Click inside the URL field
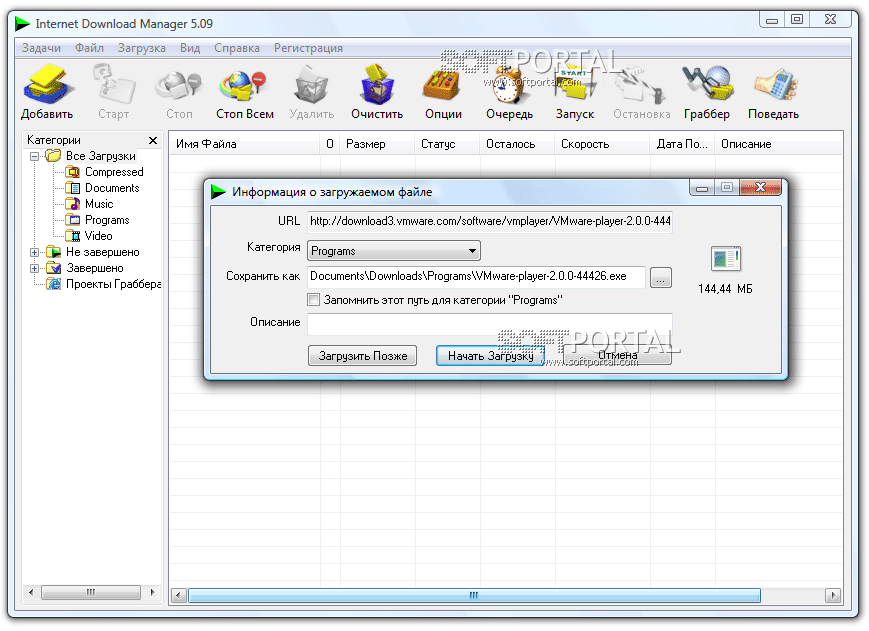 point(490,222)
